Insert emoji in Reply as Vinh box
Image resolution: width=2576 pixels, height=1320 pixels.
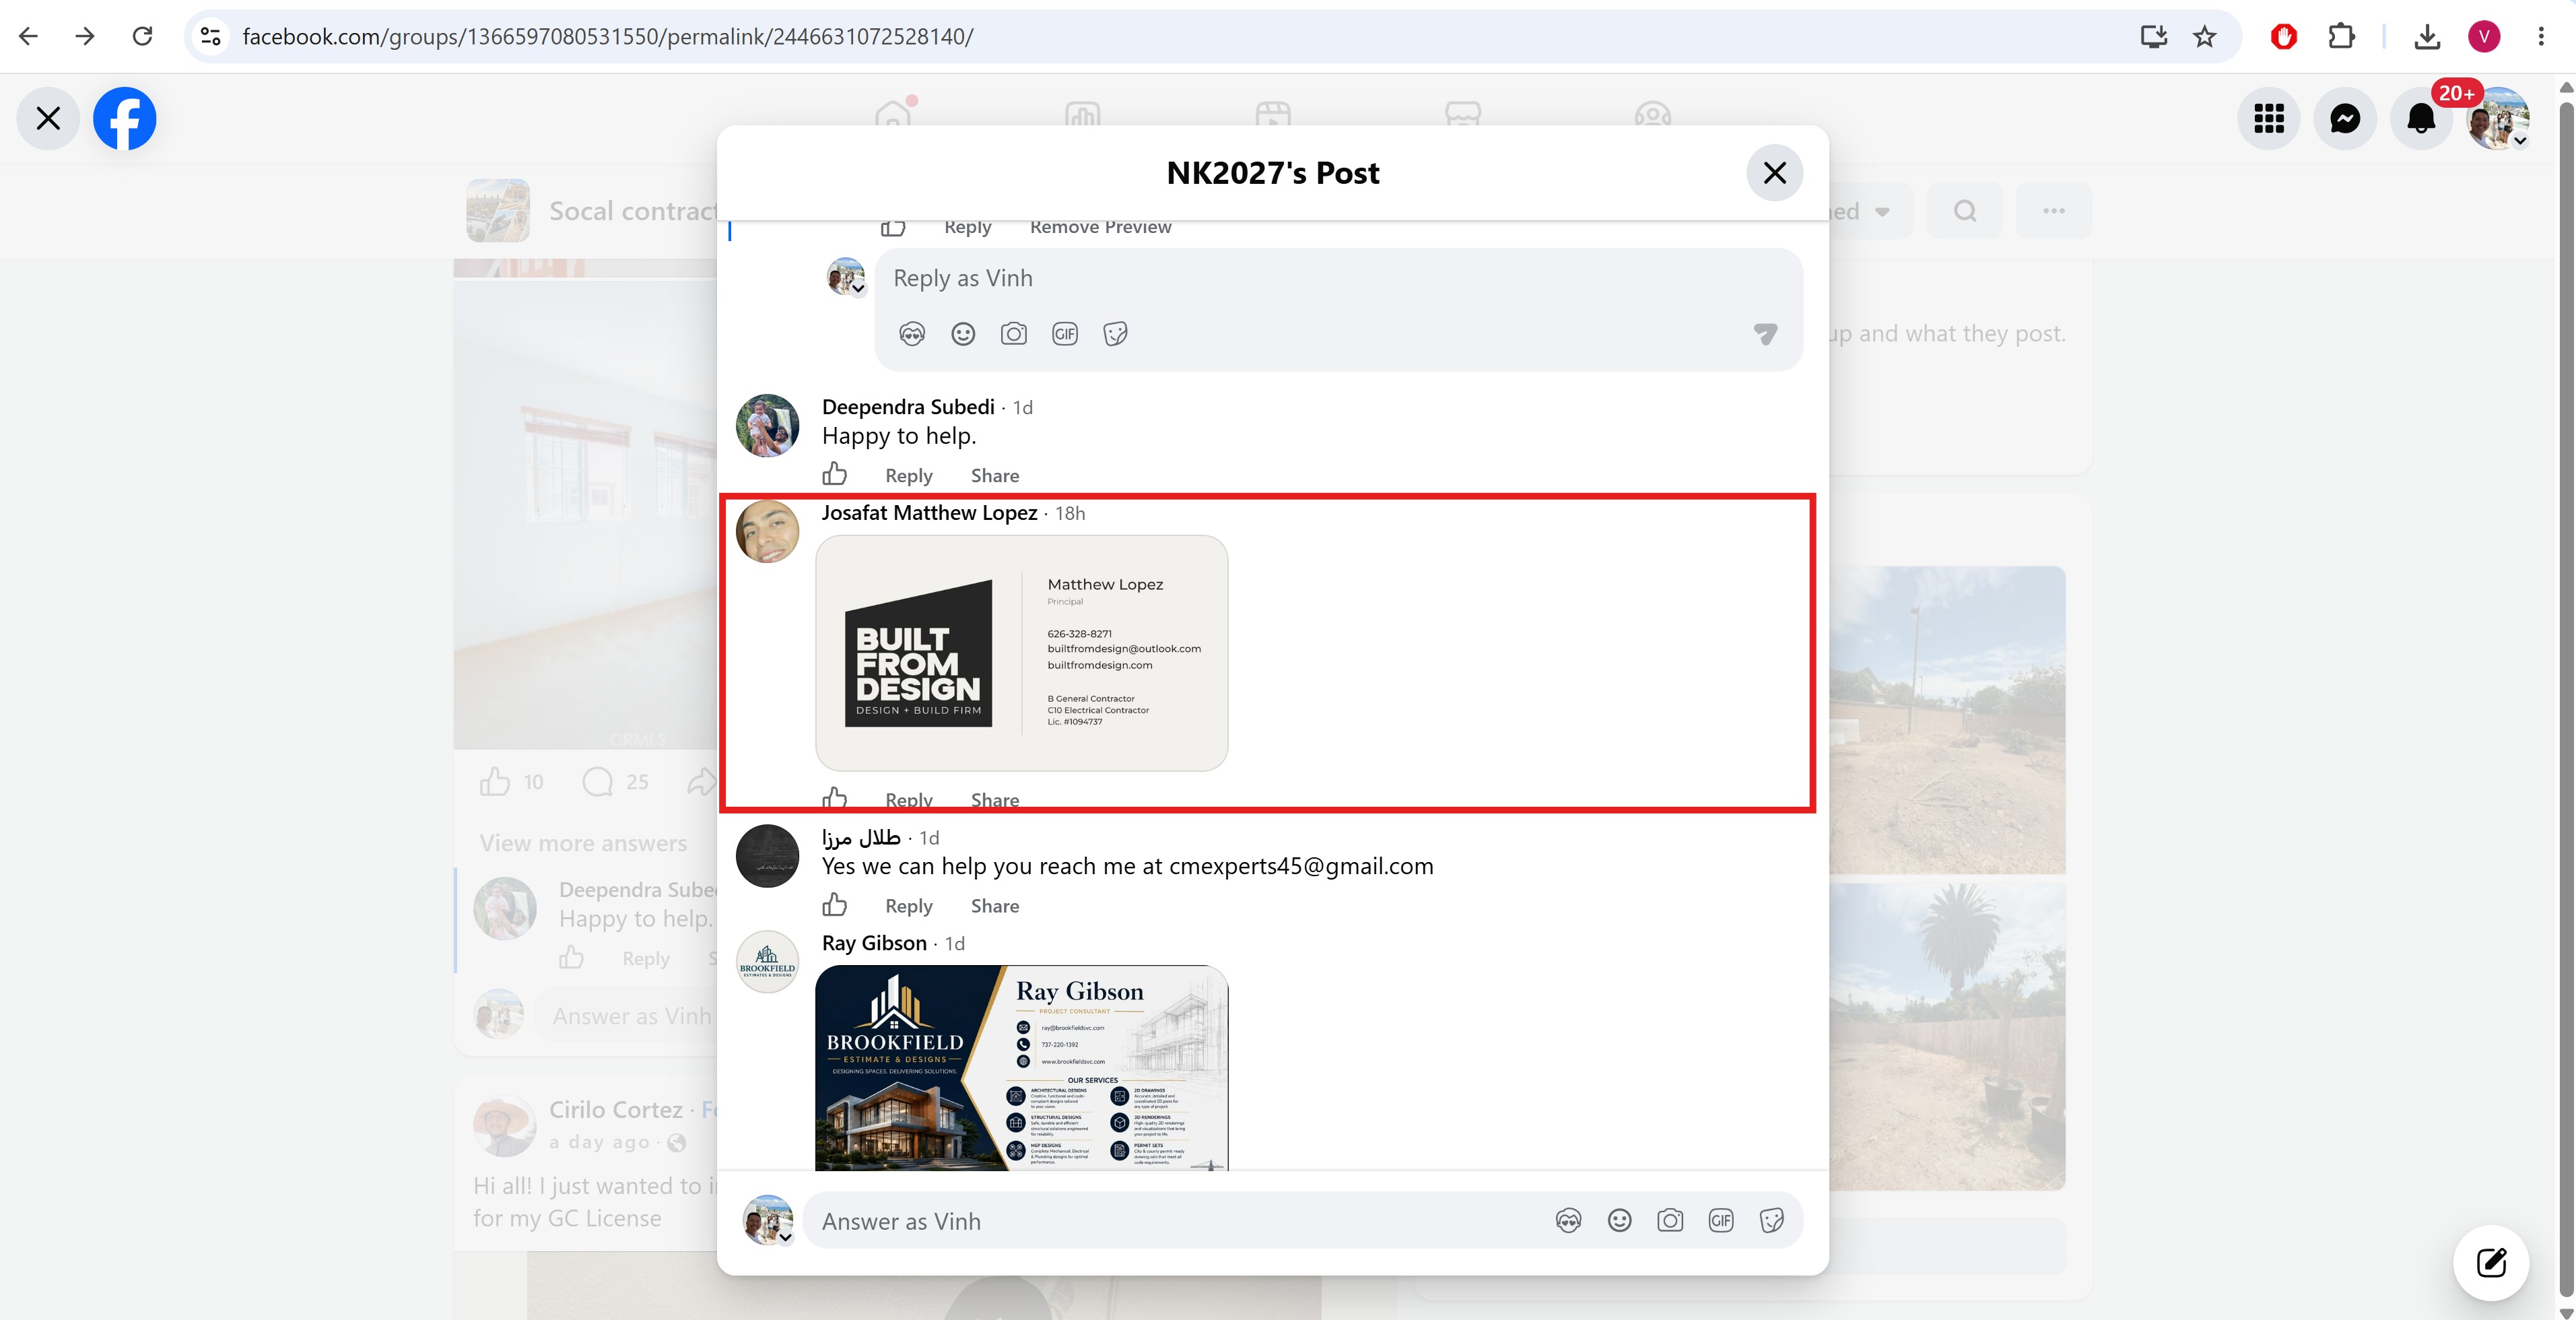tap(963, 334)
